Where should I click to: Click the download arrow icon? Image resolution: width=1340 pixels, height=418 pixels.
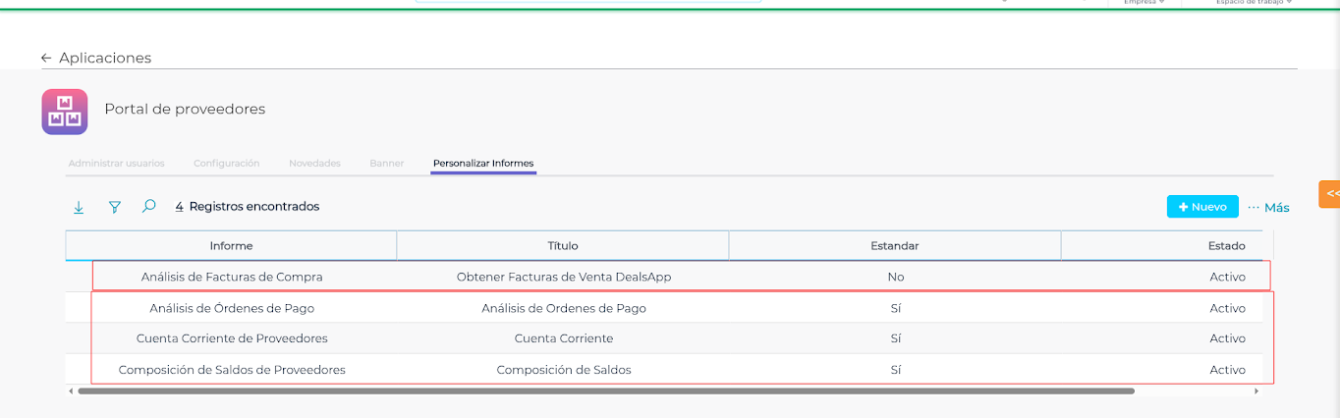pos(79,207)
